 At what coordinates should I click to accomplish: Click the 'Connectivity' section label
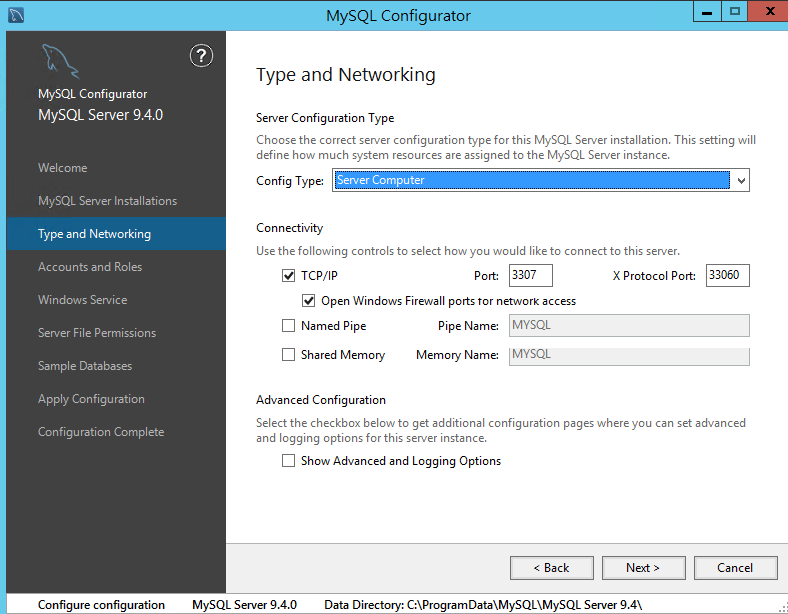[289, 228]
